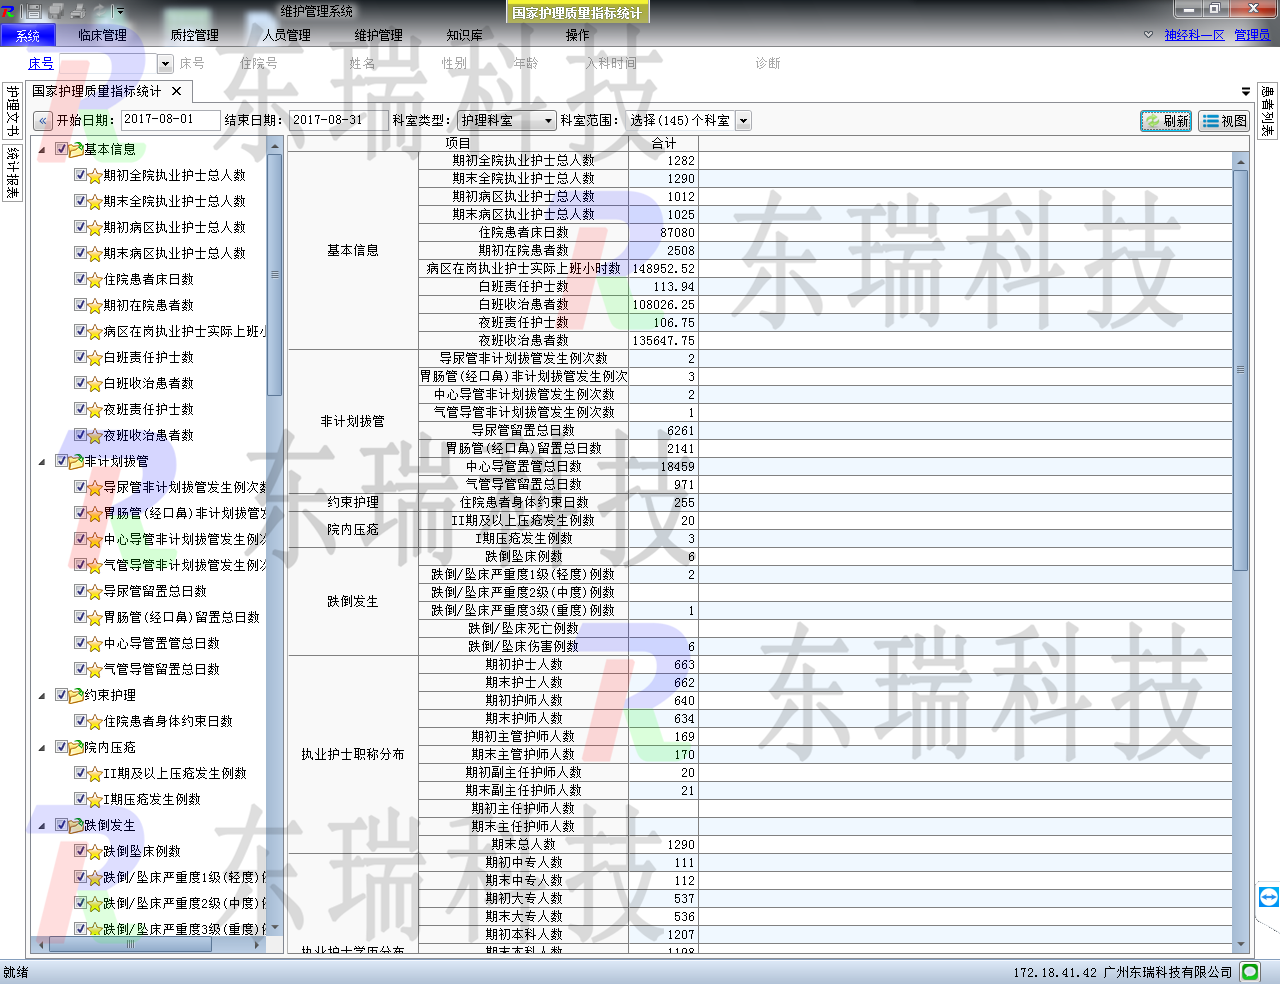
Task: Open the 知识库 menu
Action: tap(464, 36)
